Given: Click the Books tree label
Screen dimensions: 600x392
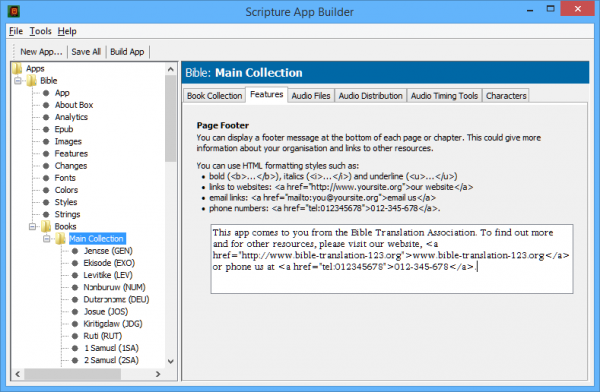Looking at the screenshot, I should click(x=65, y=226).
